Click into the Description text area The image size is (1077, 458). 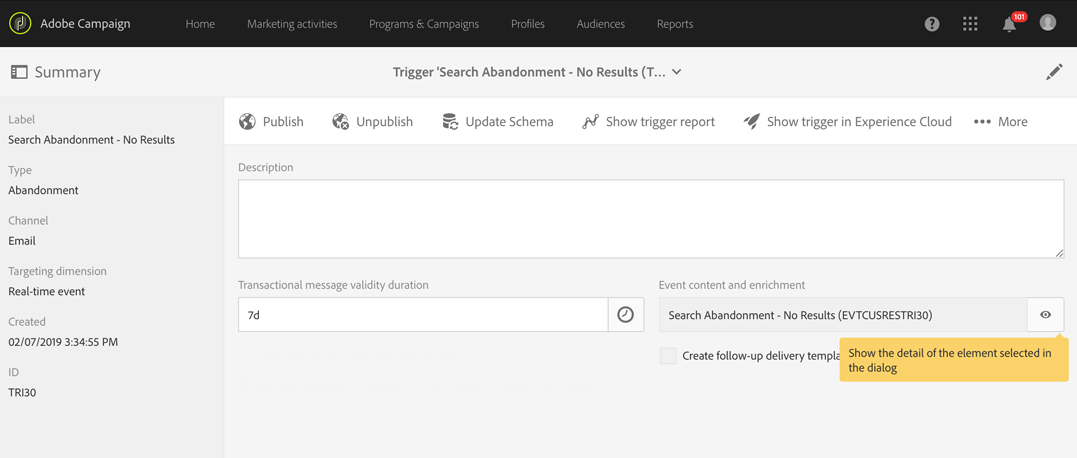tap(651, 219)
